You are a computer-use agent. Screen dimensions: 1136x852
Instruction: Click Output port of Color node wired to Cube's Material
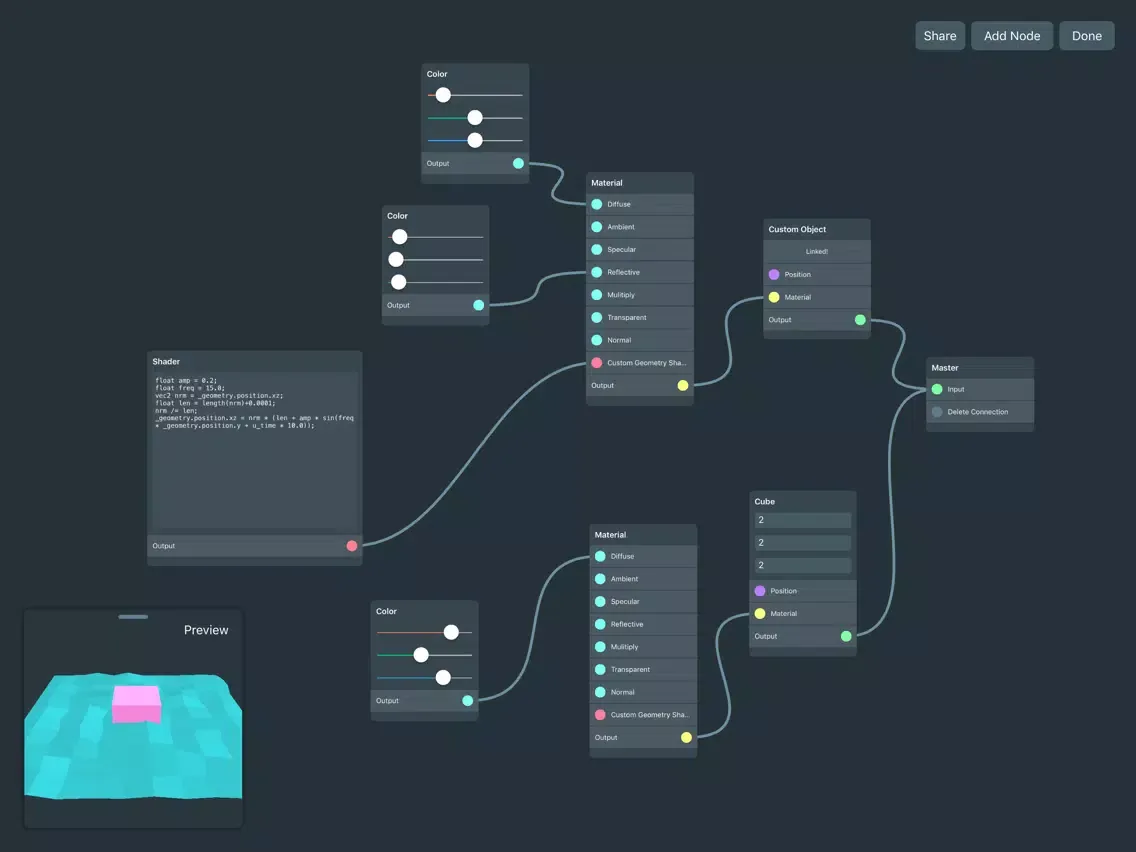[x=467, y=701]
